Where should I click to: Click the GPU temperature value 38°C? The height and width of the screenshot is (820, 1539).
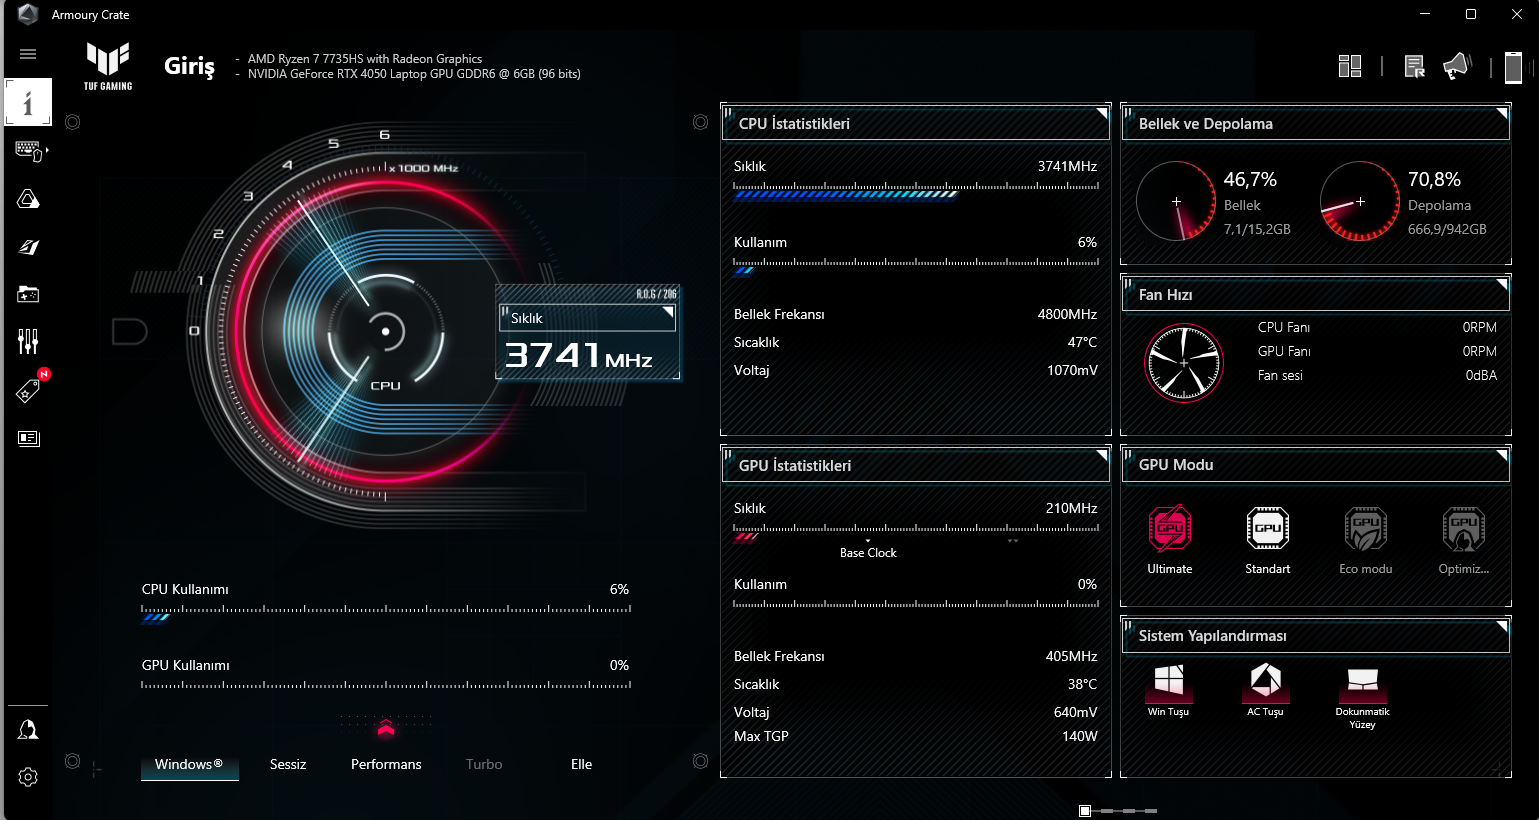point(1082,684)
